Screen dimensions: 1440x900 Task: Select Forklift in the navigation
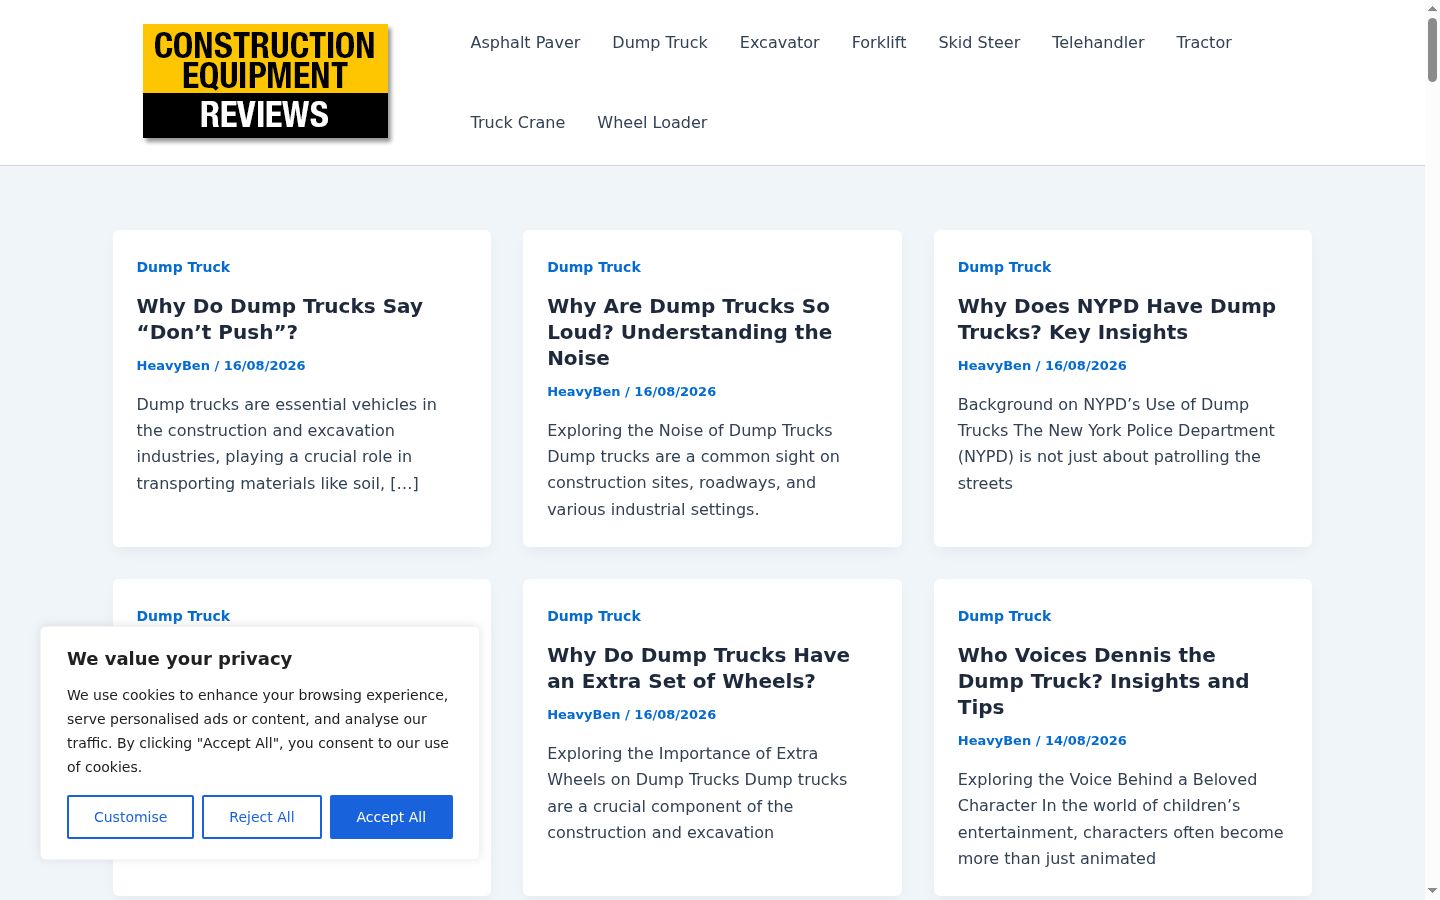(x=879, y=42)
